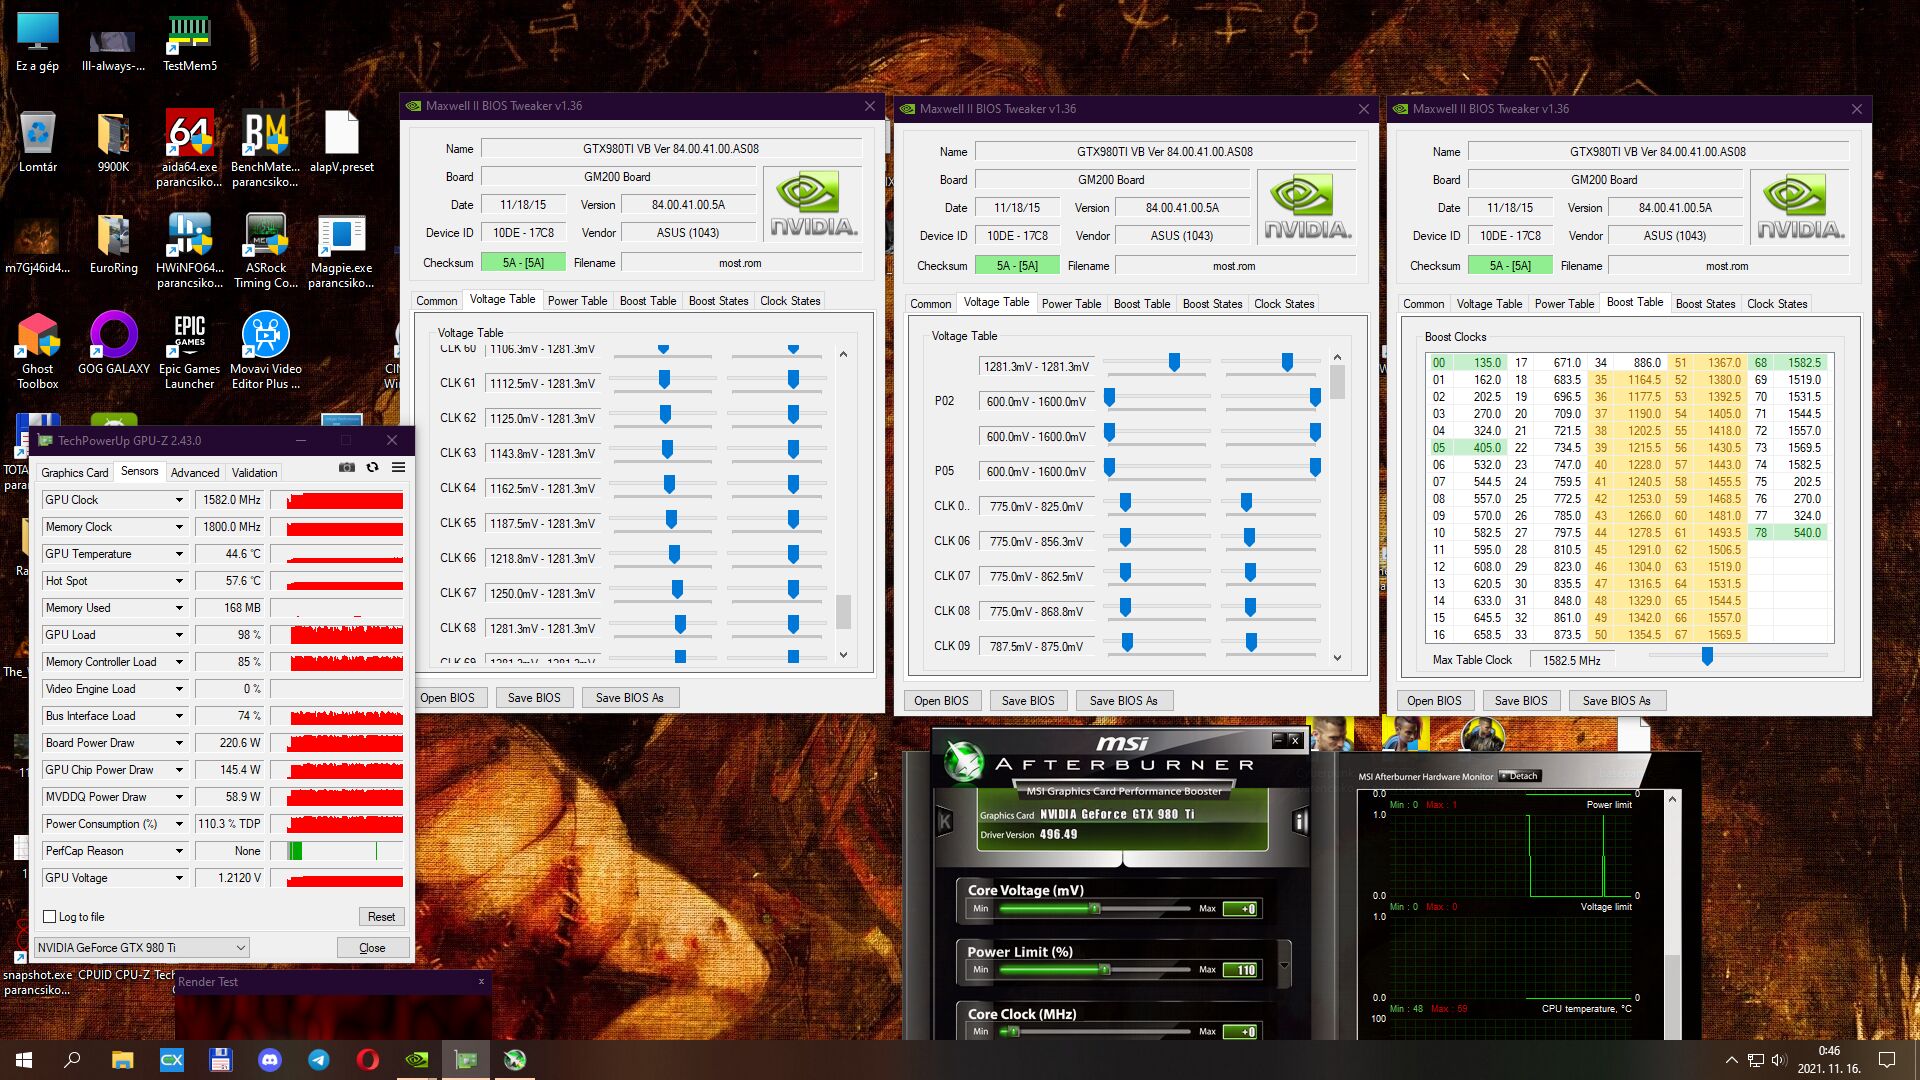Open TestMem5 desktop icon

click(x=189, y=44)
